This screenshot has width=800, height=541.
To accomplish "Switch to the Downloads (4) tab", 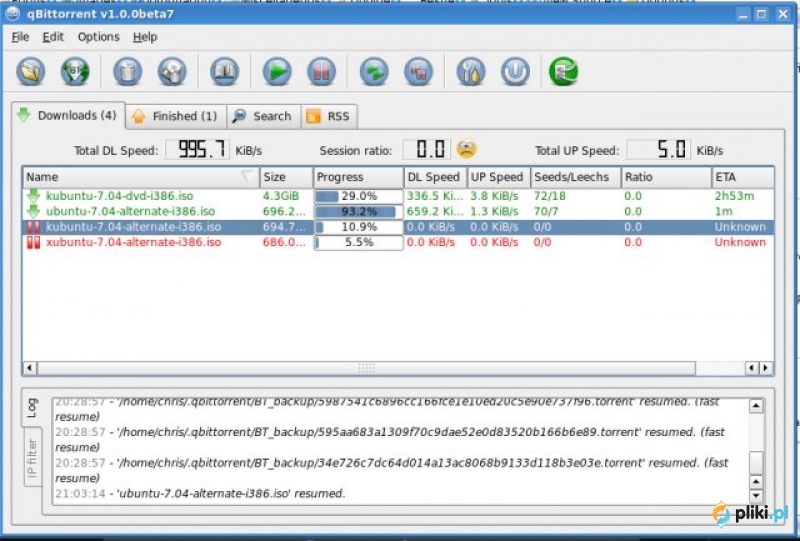I will click(x=68, y=115).
